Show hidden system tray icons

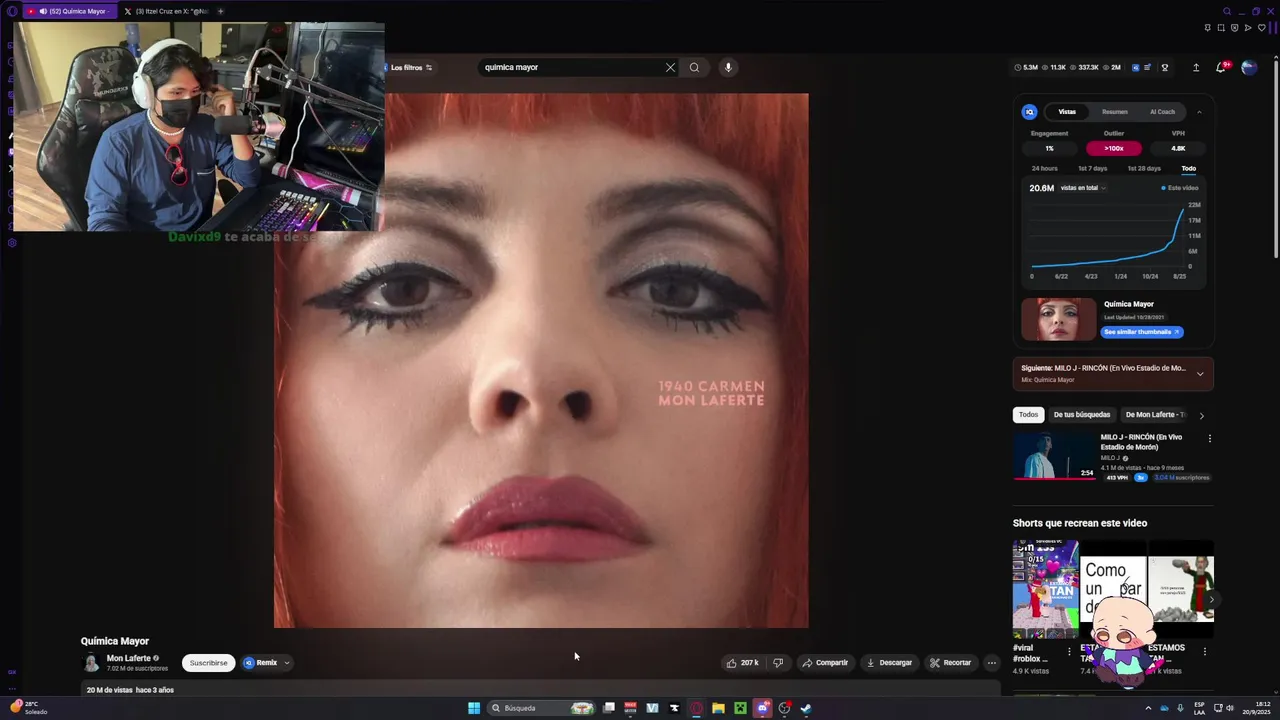(1148, 708)
